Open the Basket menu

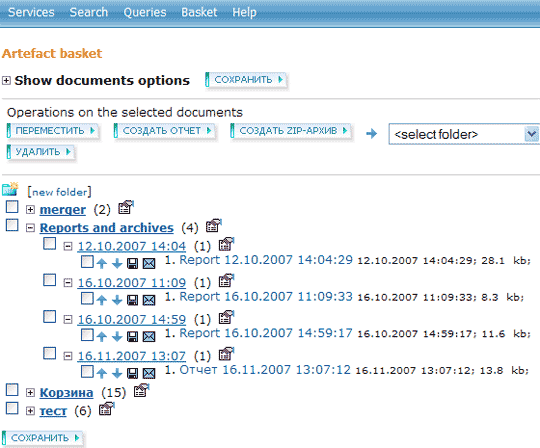click(x=199, y=12)
